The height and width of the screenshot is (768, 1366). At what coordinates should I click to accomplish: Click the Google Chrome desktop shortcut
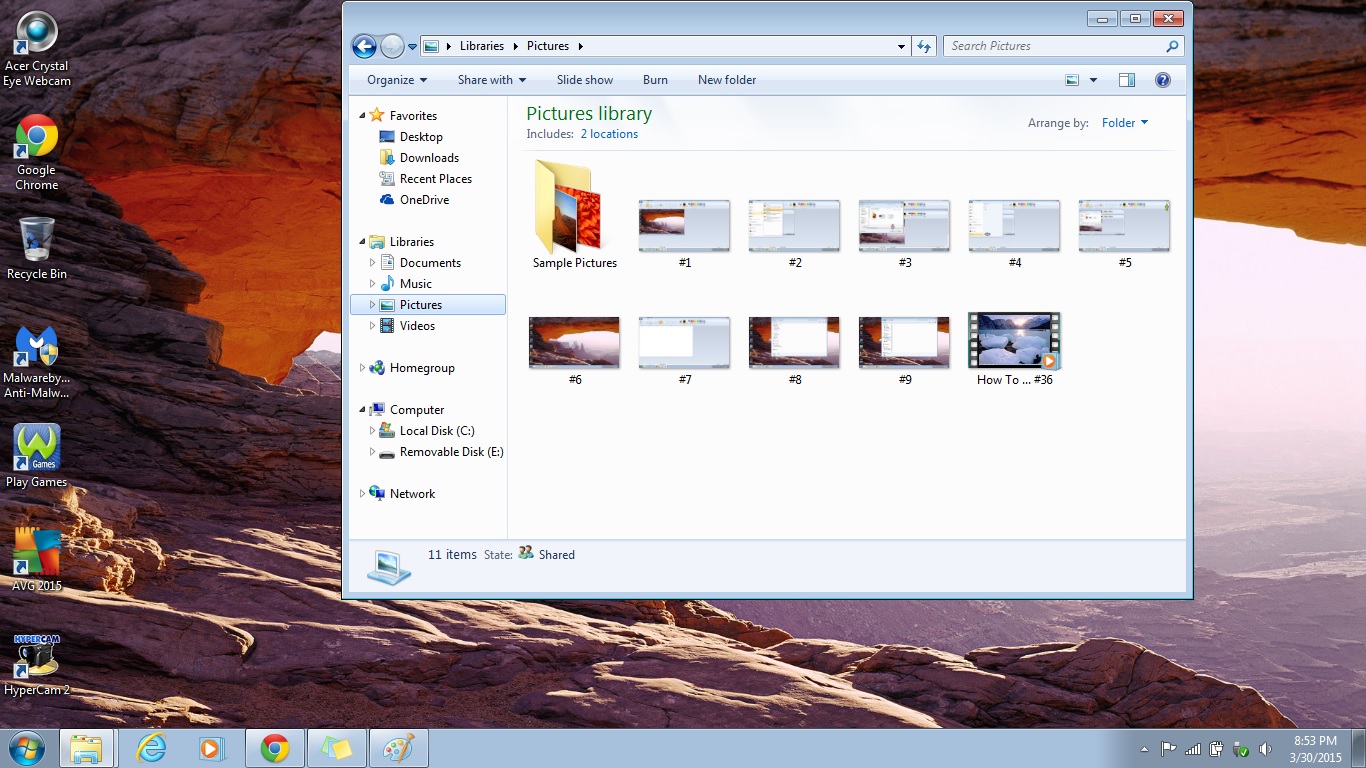[37, 152]
